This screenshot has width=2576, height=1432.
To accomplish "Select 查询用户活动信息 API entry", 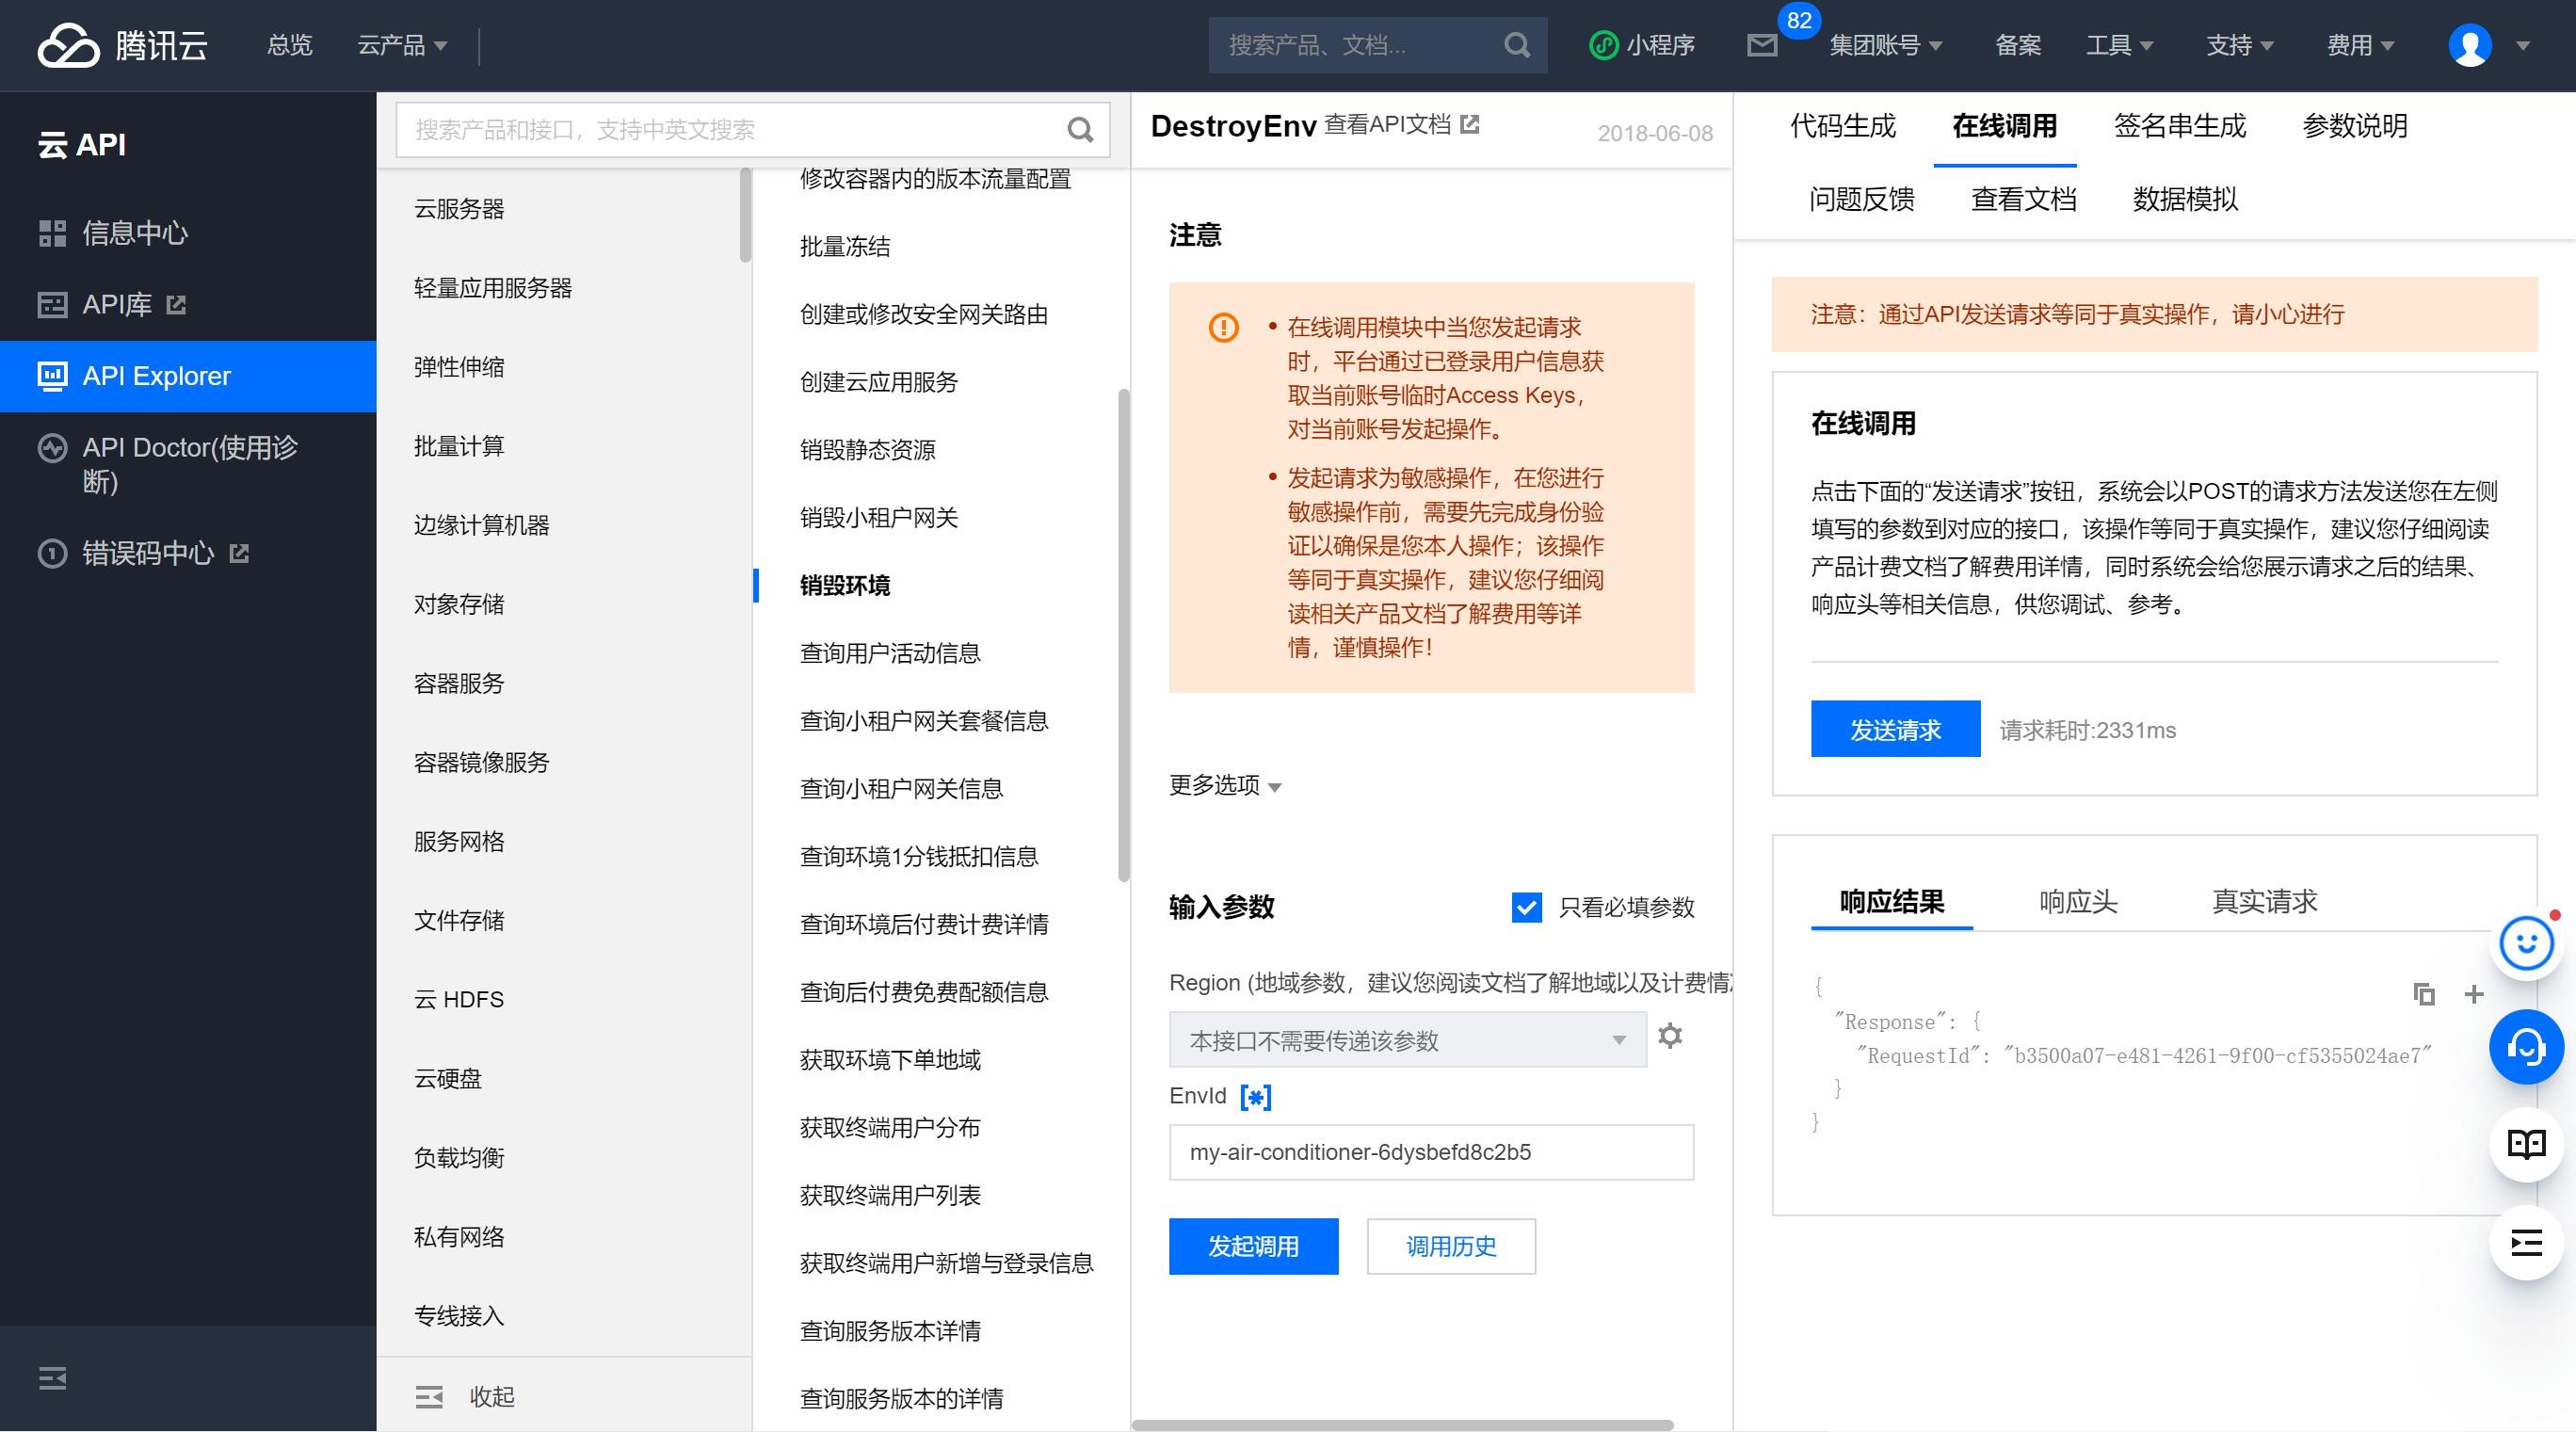I will pos(890,653).
